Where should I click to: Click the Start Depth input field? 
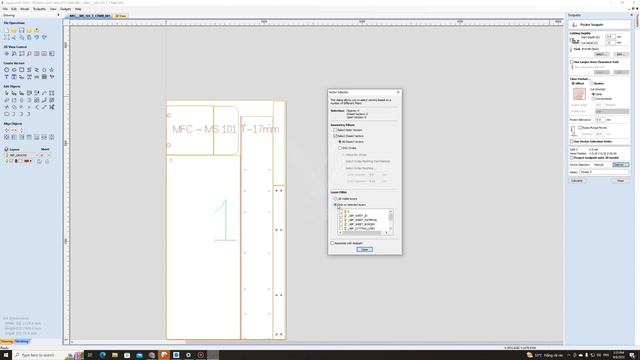tap(610, 37)
